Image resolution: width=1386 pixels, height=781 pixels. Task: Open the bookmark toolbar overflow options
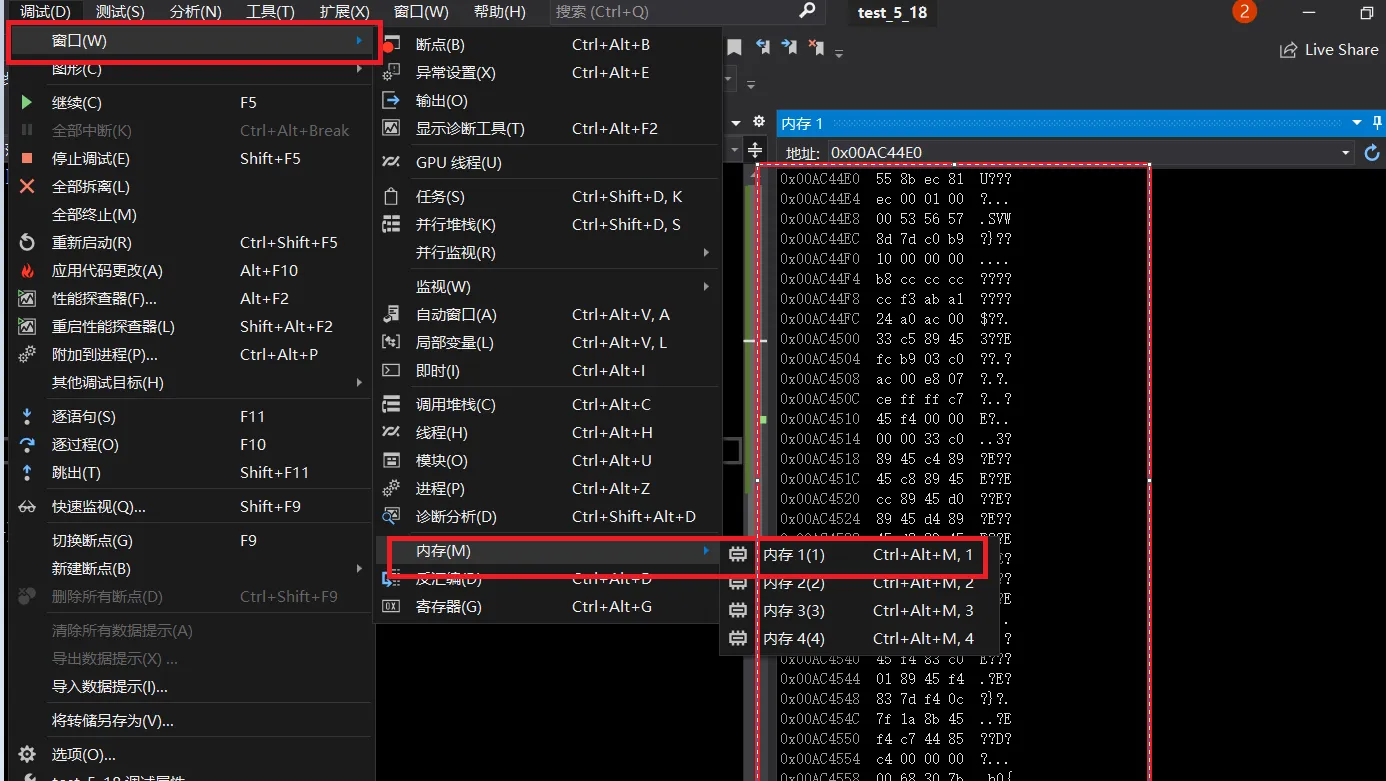(x=839, y=53)
